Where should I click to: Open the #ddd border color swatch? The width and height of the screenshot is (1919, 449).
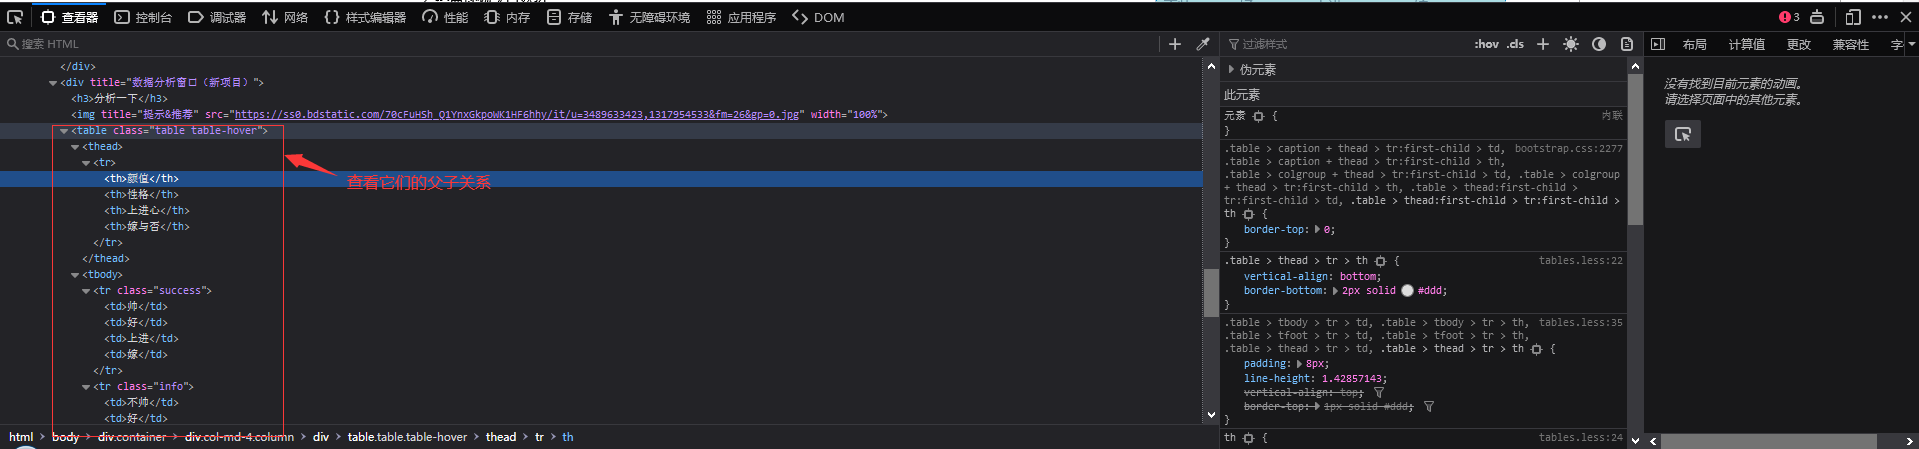(1407, 291)
